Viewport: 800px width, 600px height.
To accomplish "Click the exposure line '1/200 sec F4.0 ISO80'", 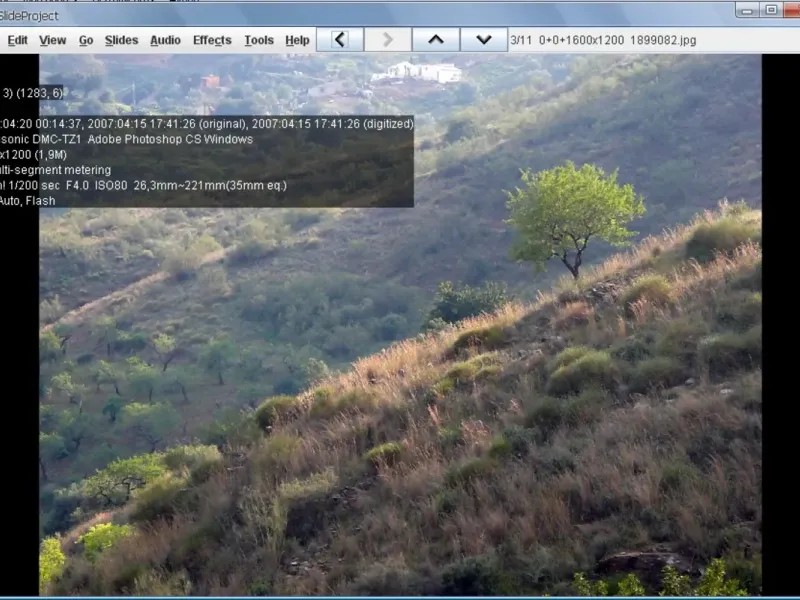I will tap(68, 185).
